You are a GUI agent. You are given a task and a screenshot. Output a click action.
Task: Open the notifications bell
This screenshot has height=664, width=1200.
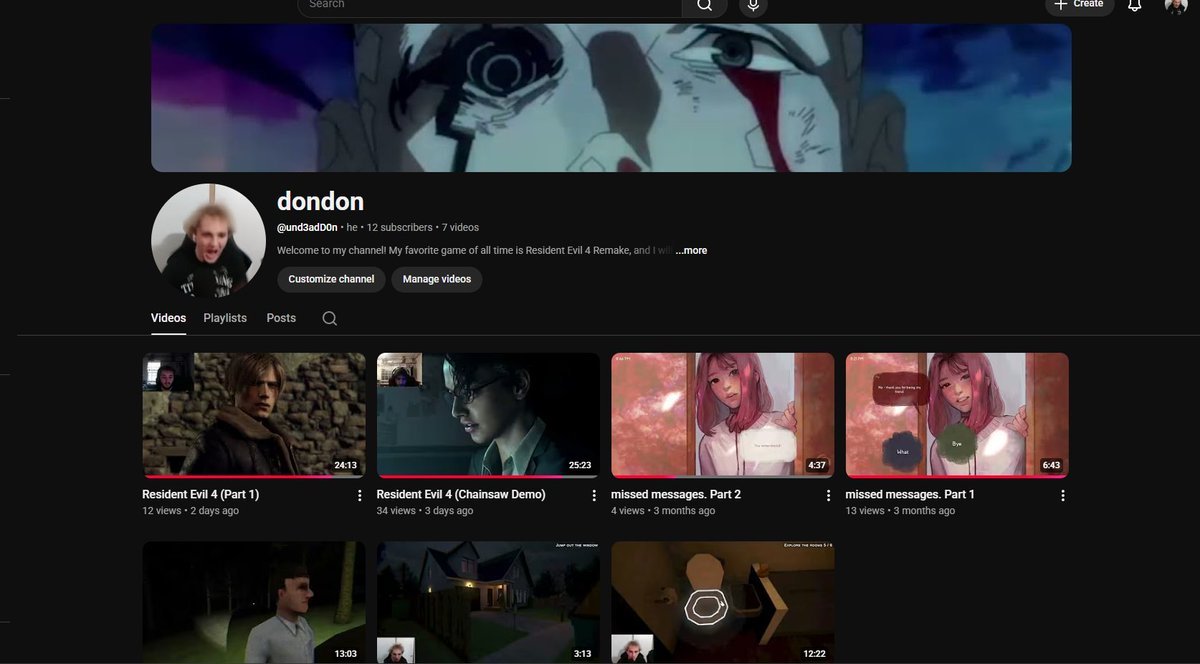(1134, 5)
